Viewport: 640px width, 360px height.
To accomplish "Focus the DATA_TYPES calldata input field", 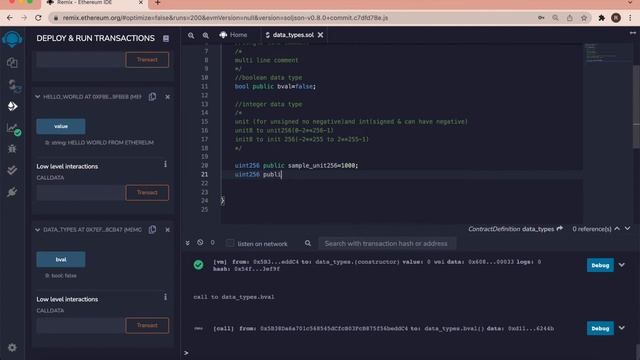I will (80, 325).
